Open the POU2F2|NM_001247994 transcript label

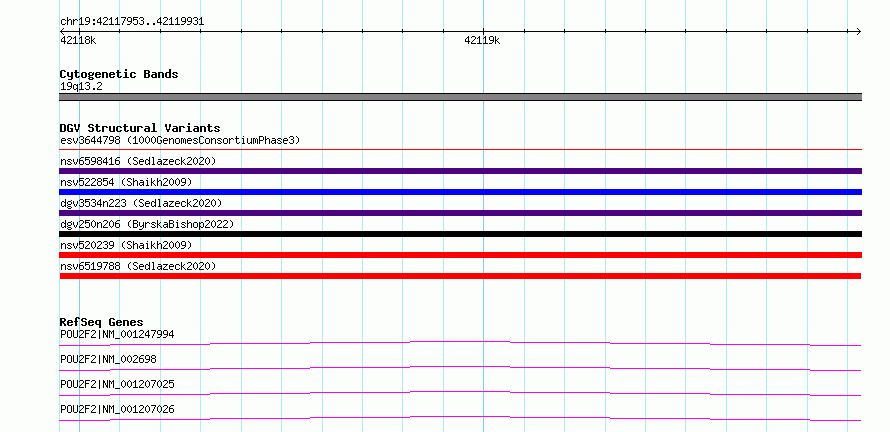tap(117, 334)
